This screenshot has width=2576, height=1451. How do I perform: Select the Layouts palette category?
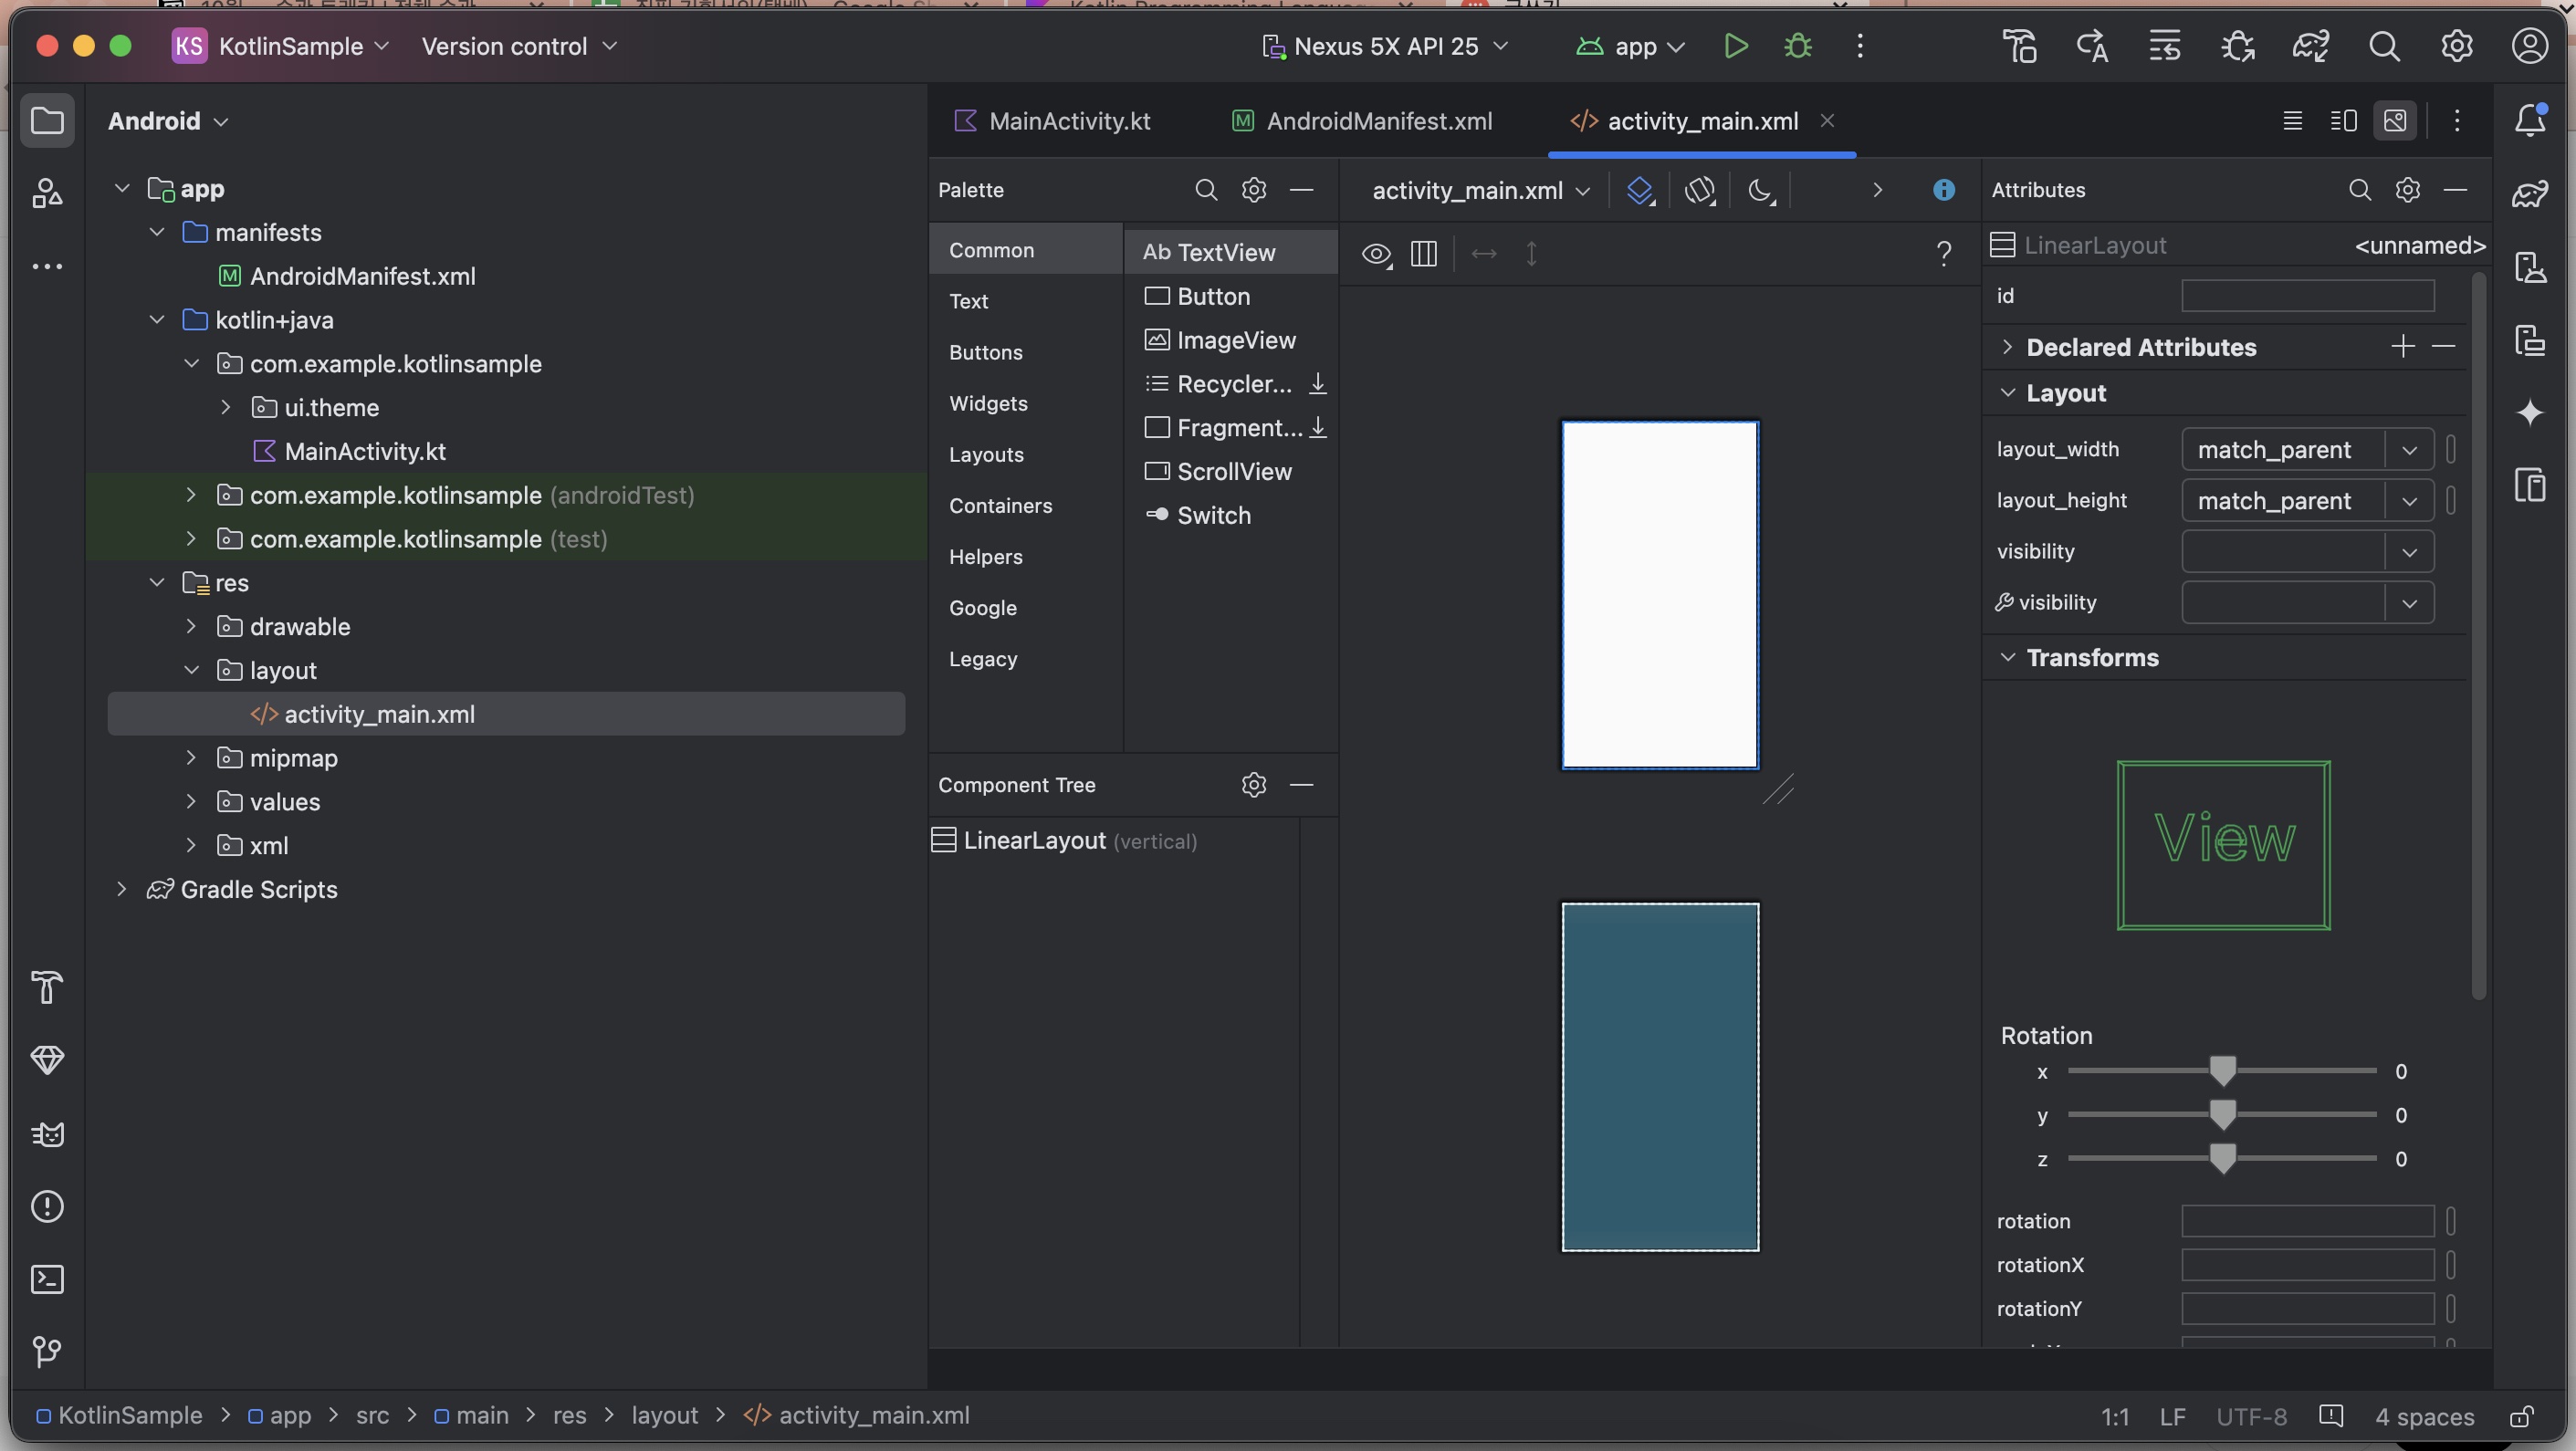pos(986,454)
